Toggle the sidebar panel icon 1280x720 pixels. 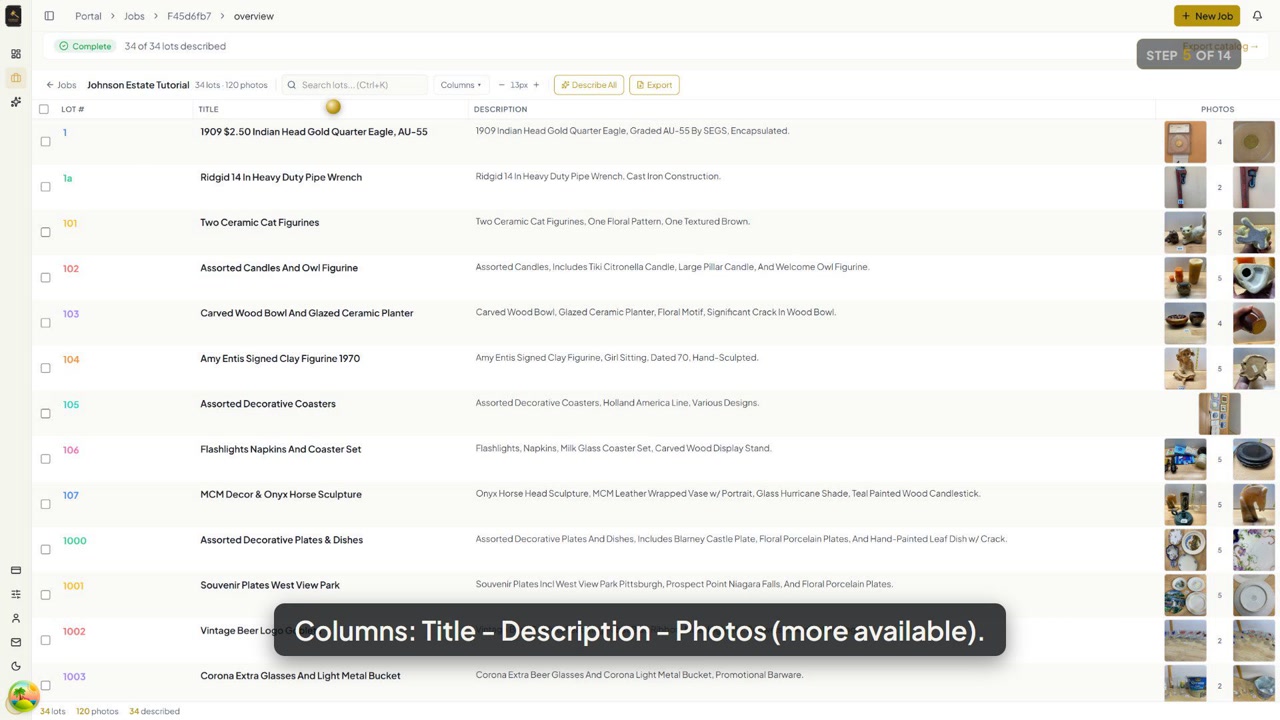pyautogui.click(x=49, y=16)
